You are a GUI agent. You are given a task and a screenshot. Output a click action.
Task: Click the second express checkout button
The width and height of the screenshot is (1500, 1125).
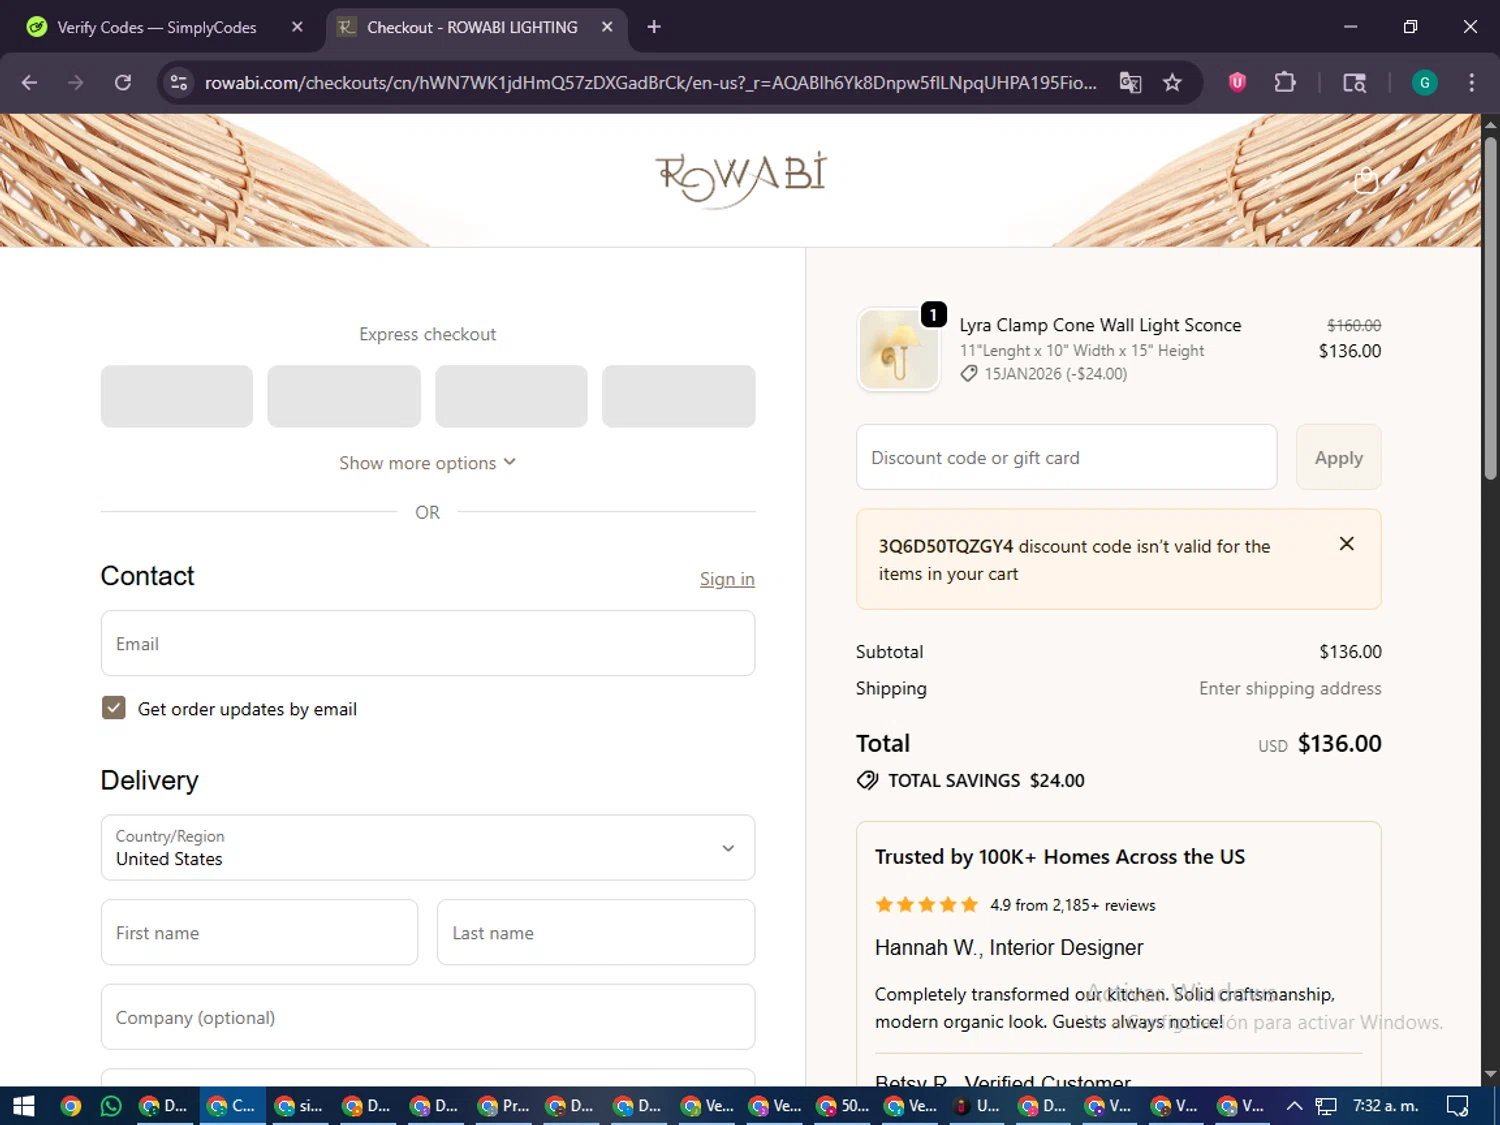tap(344, 396)
